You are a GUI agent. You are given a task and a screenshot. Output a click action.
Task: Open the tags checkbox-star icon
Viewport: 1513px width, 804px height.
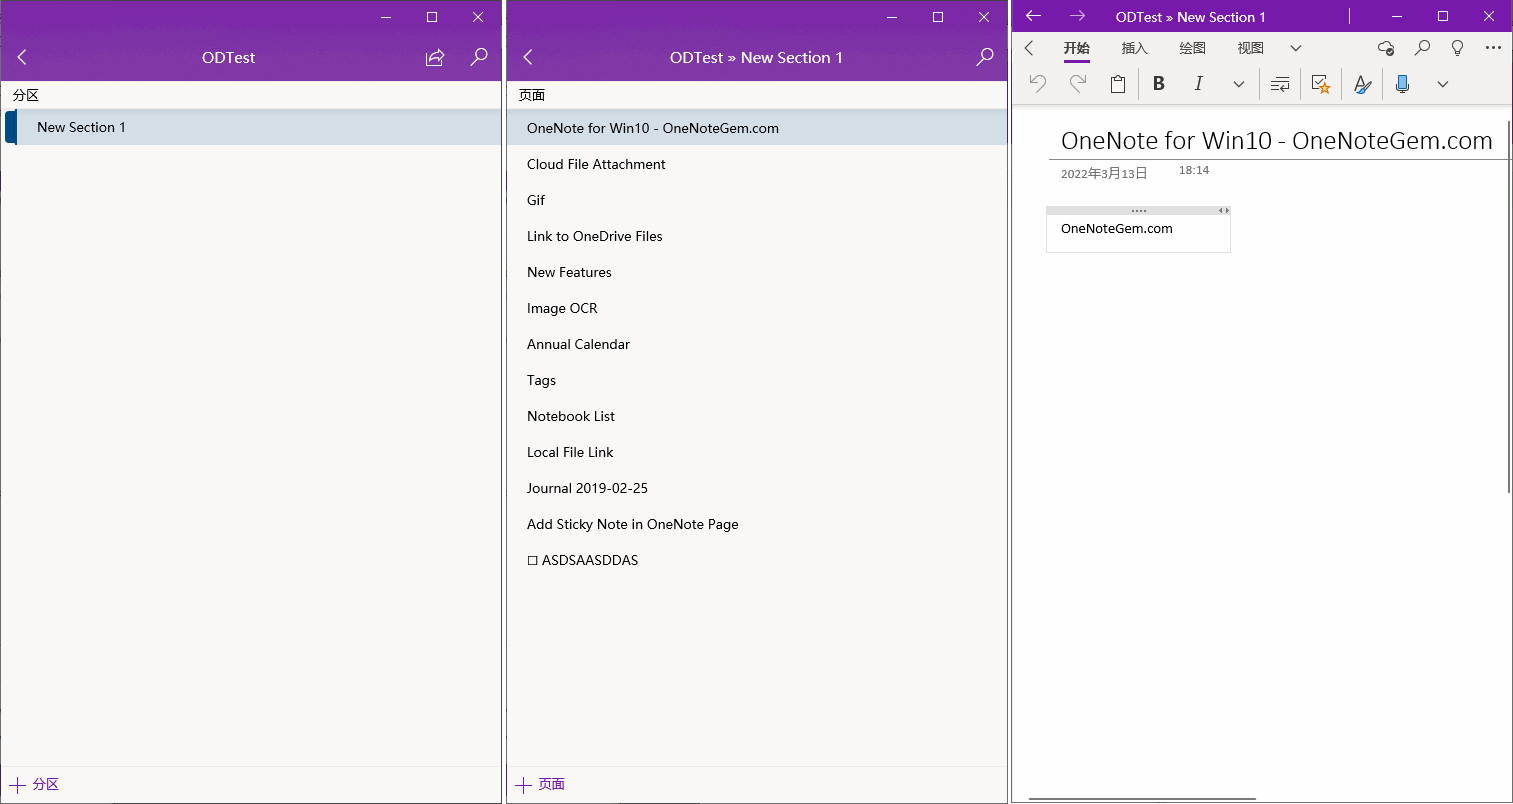point(1321,85)
